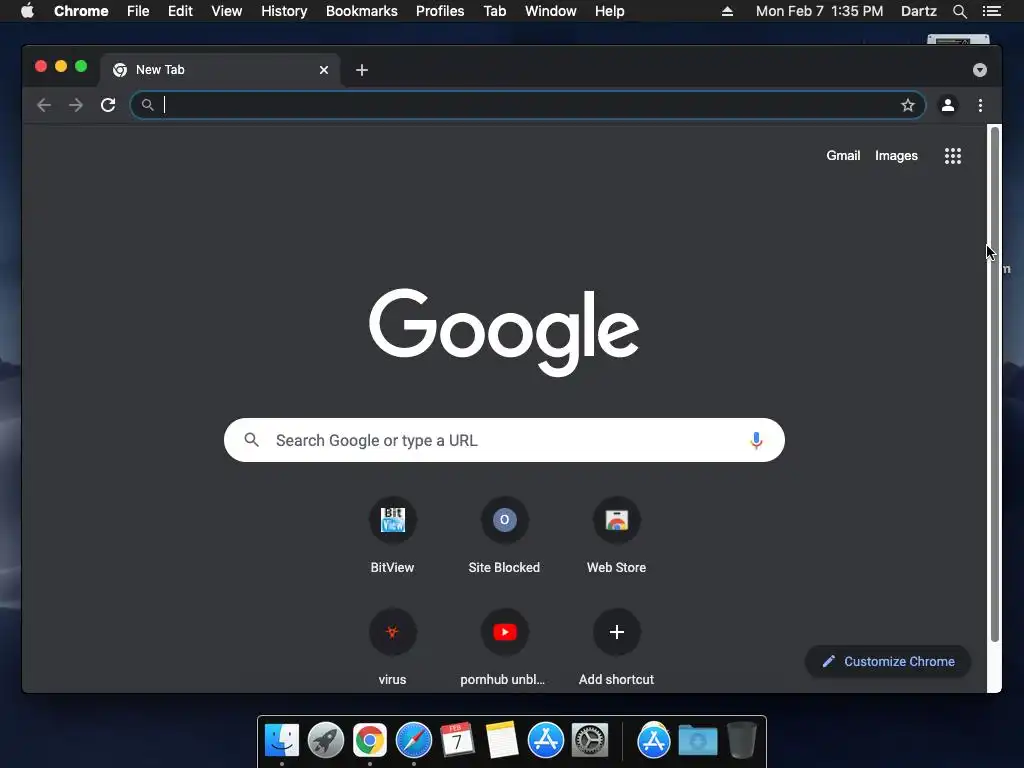Add a new shortcut tile
The height and width of the screenshot is (768, 1024).
[x=616, y=647]
